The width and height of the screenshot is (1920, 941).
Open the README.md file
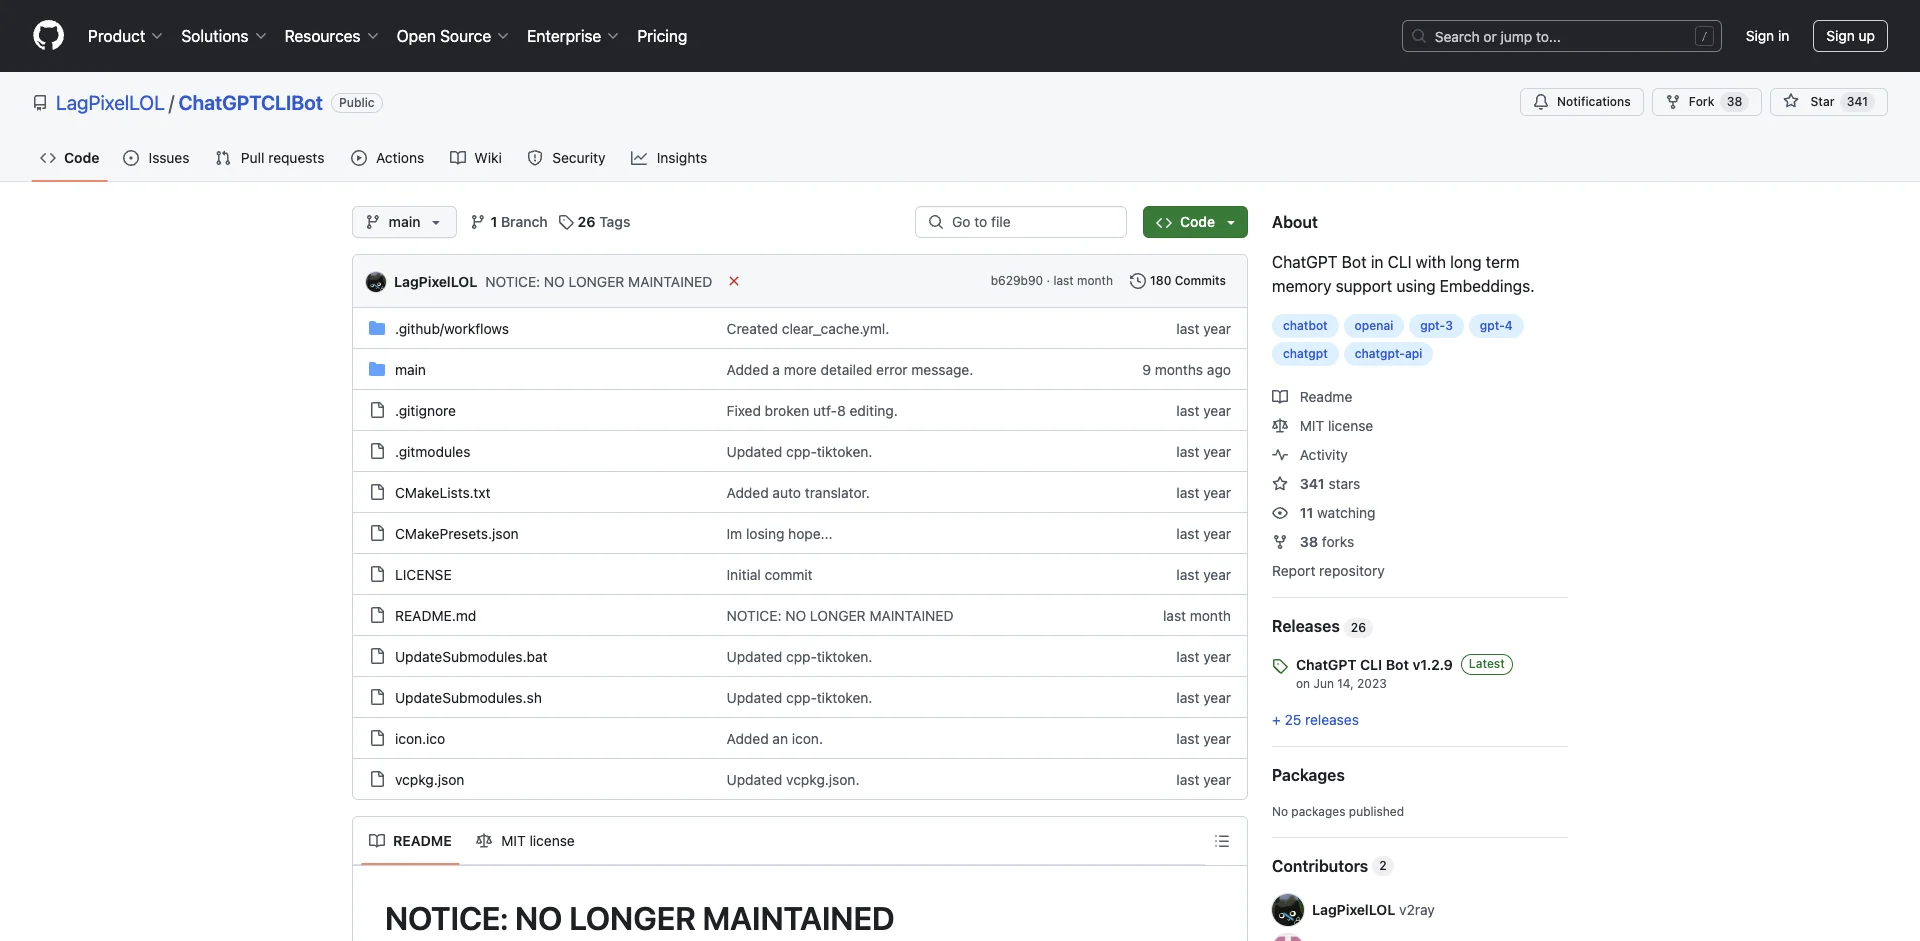click(x=435, y=616)
